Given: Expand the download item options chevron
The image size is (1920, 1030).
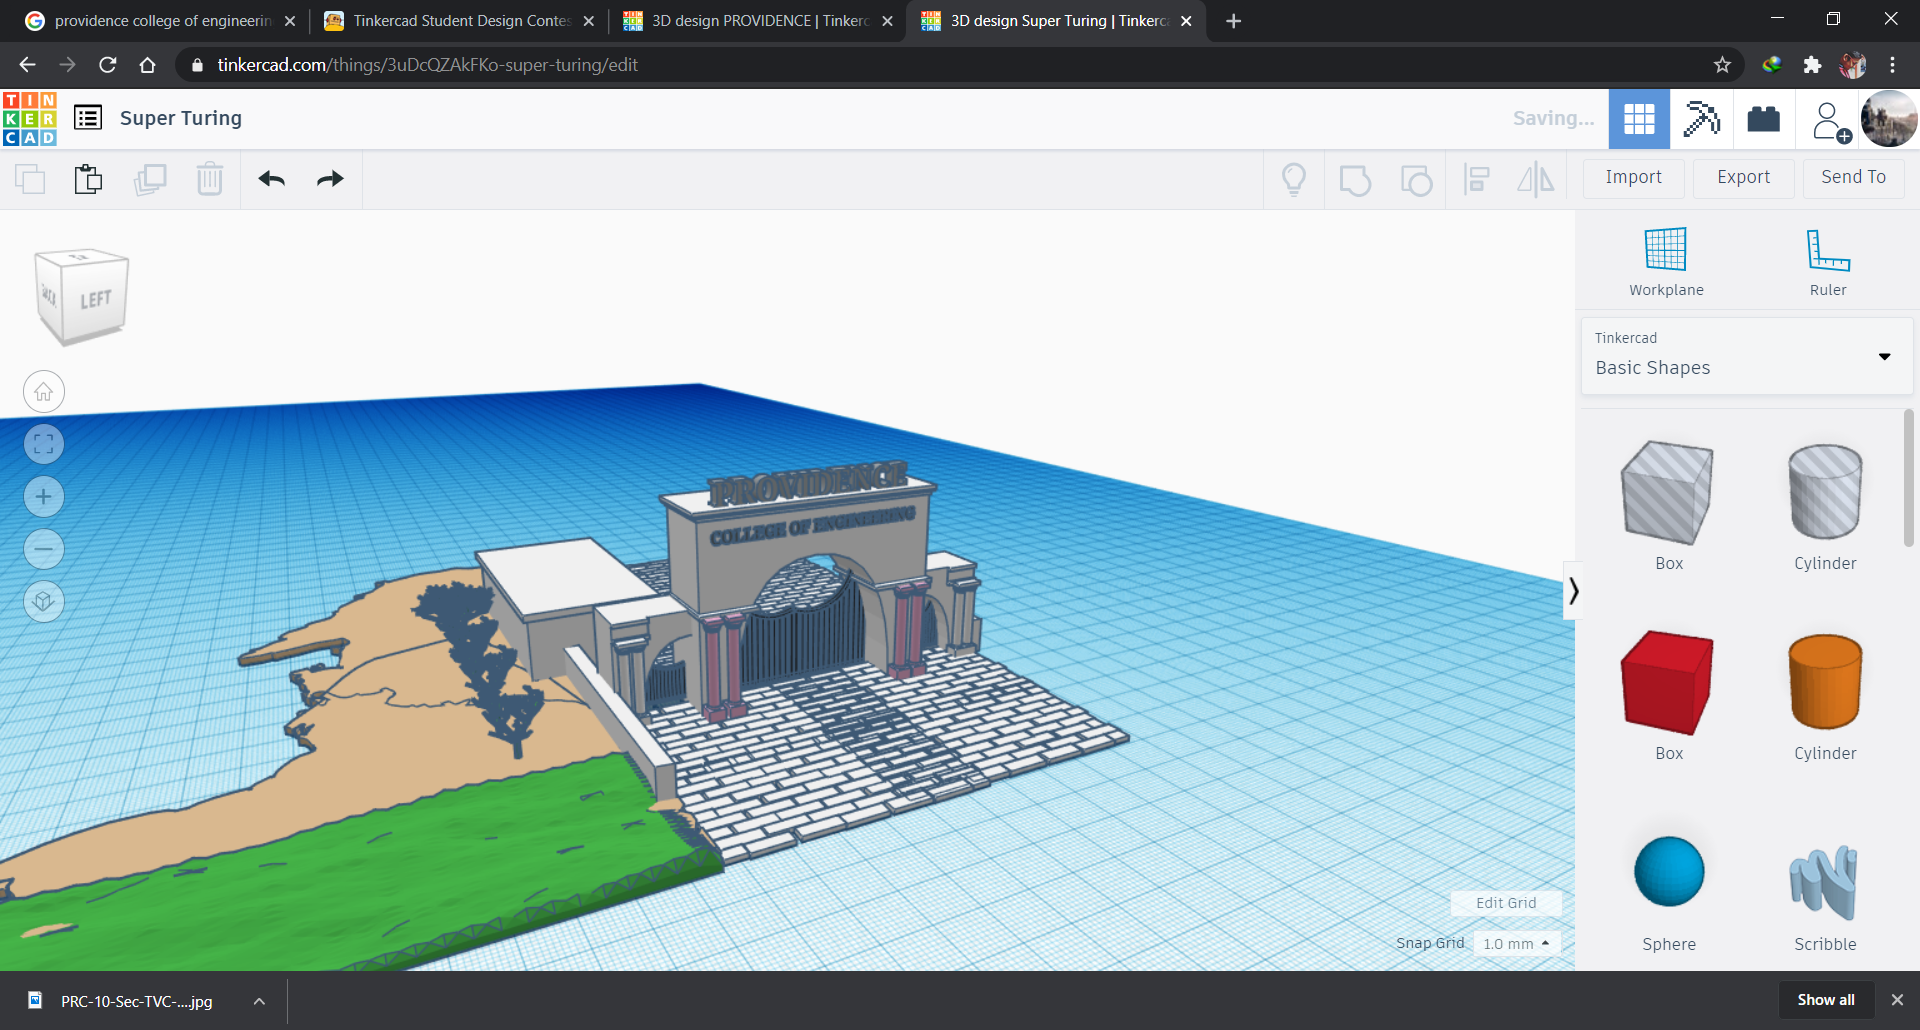Looking at the screenshot, I should 259,1001.
